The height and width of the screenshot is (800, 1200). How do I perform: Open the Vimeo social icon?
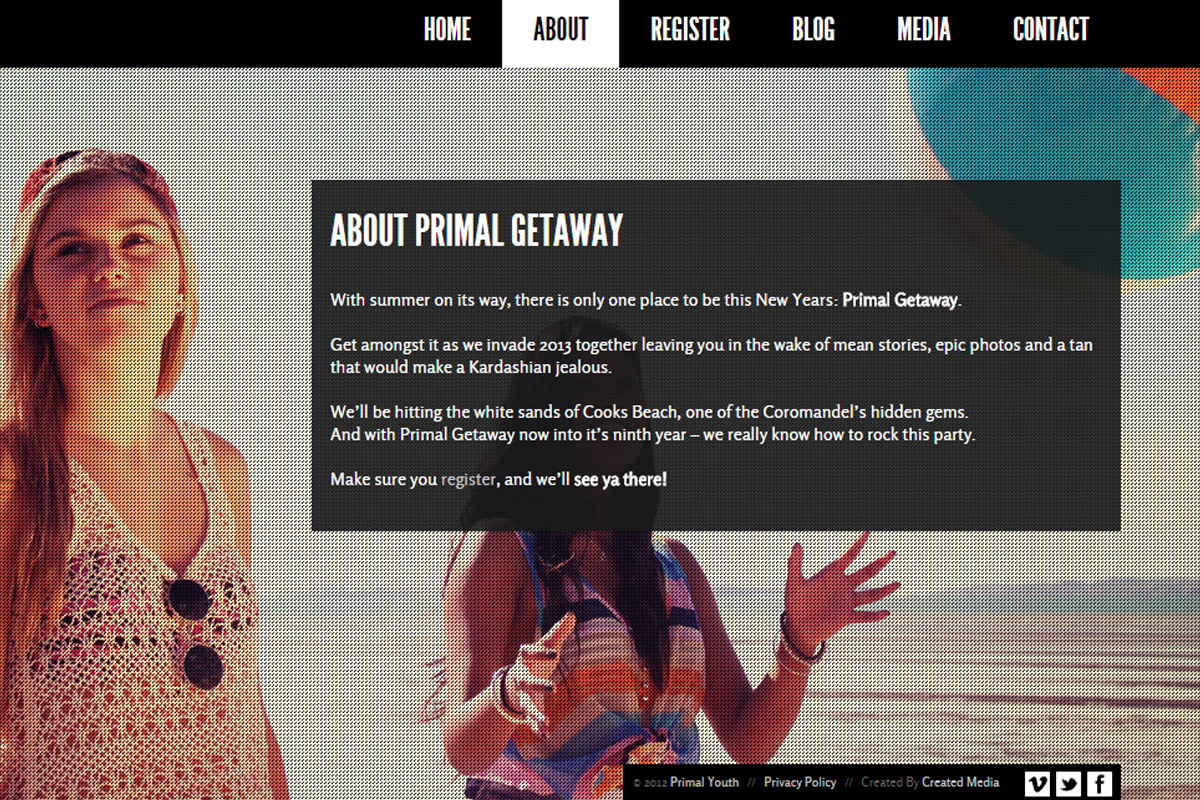tap(1038, 784)
